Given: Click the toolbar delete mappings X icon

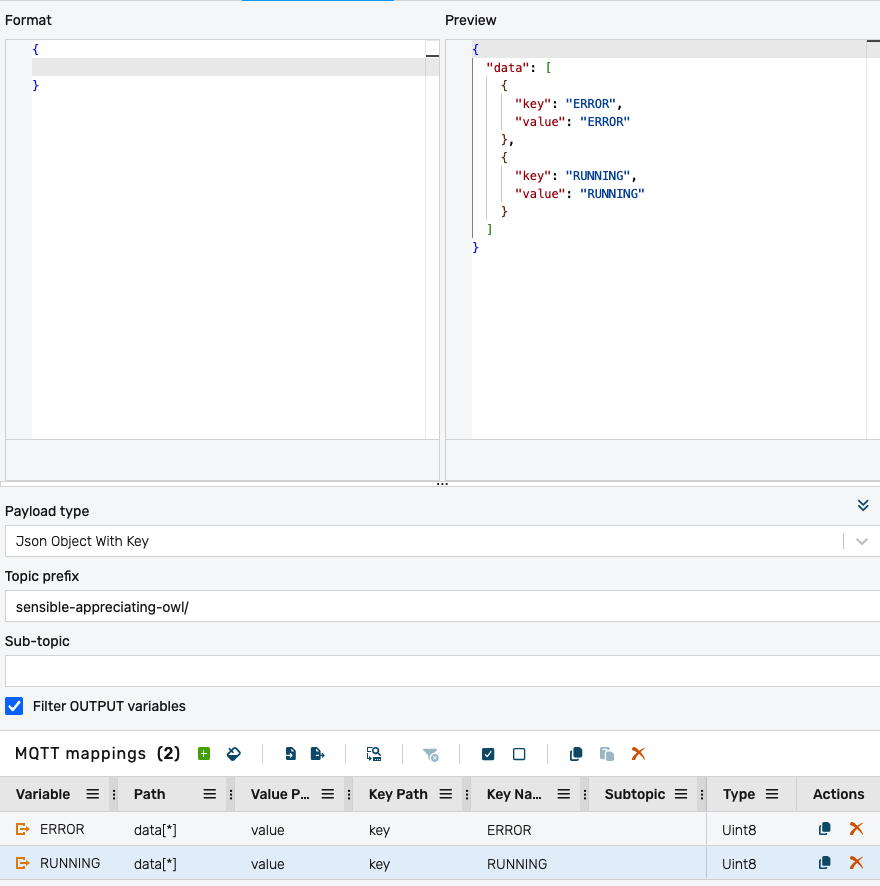Looking at the screenshot, I should point(638,754).
